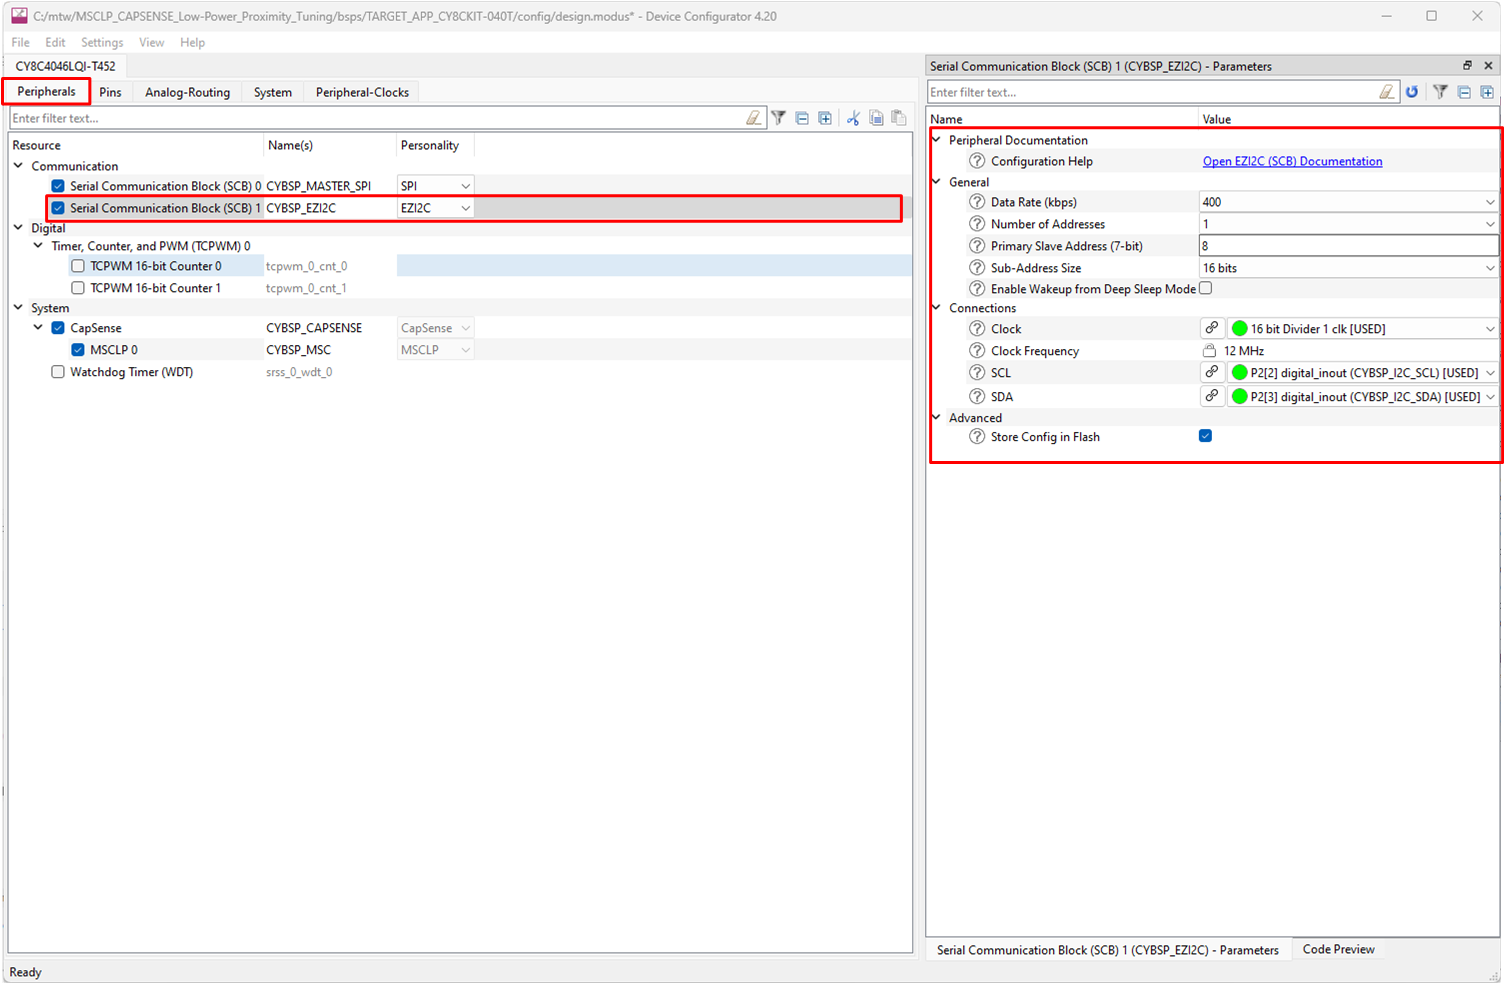Click help icon beside Configuration Help

tap(977, 161)
